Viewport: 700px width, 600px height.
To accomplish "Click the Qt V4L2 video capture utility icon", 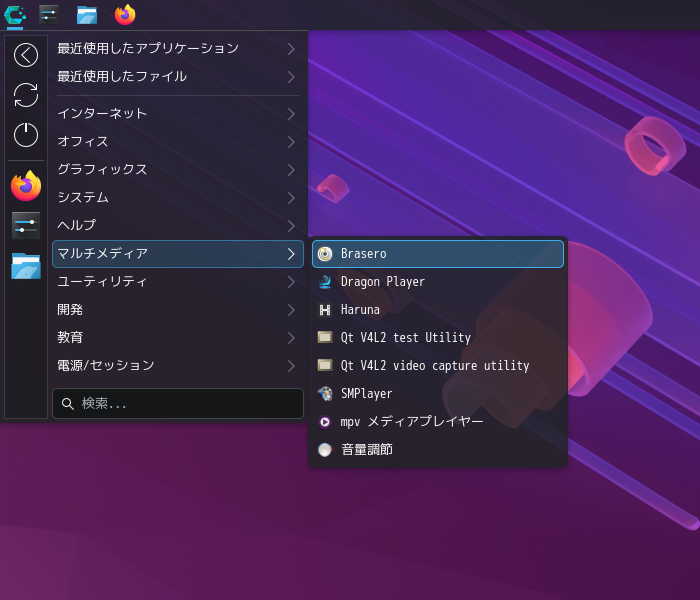I will [x=325, y=366].
